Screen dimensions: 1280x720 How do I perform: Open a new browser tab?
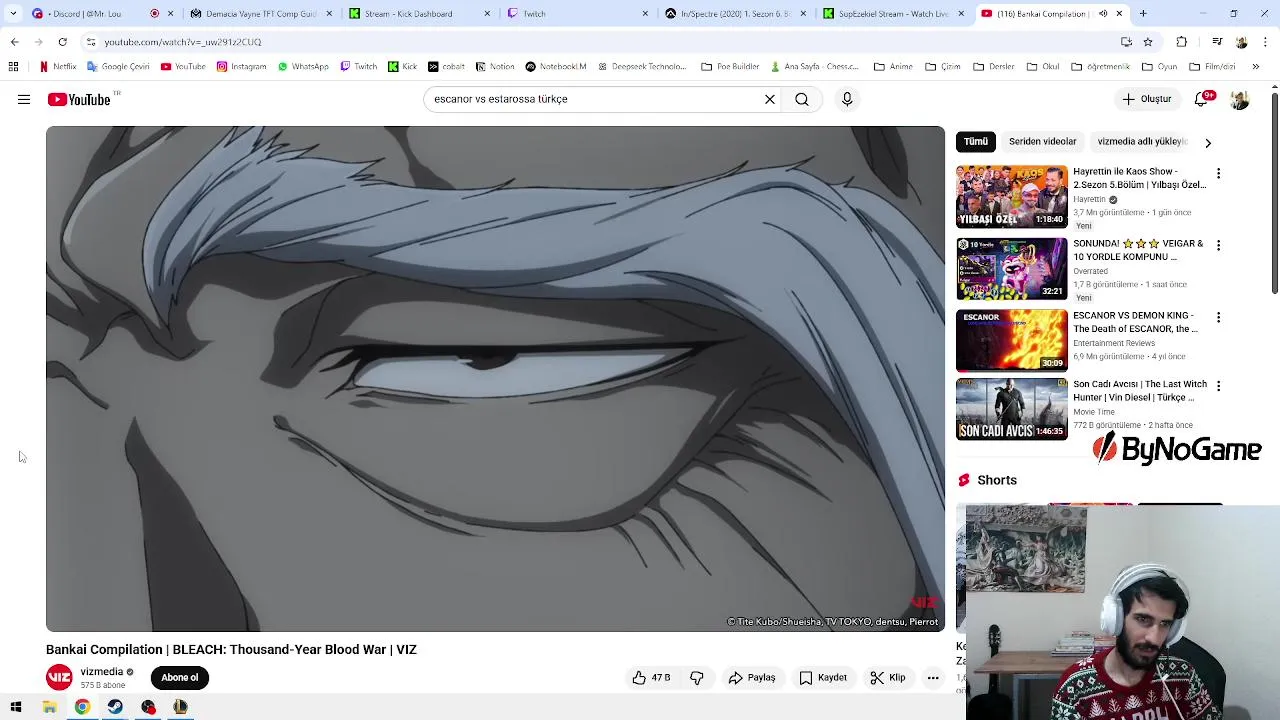click(x=1143, y=14)
